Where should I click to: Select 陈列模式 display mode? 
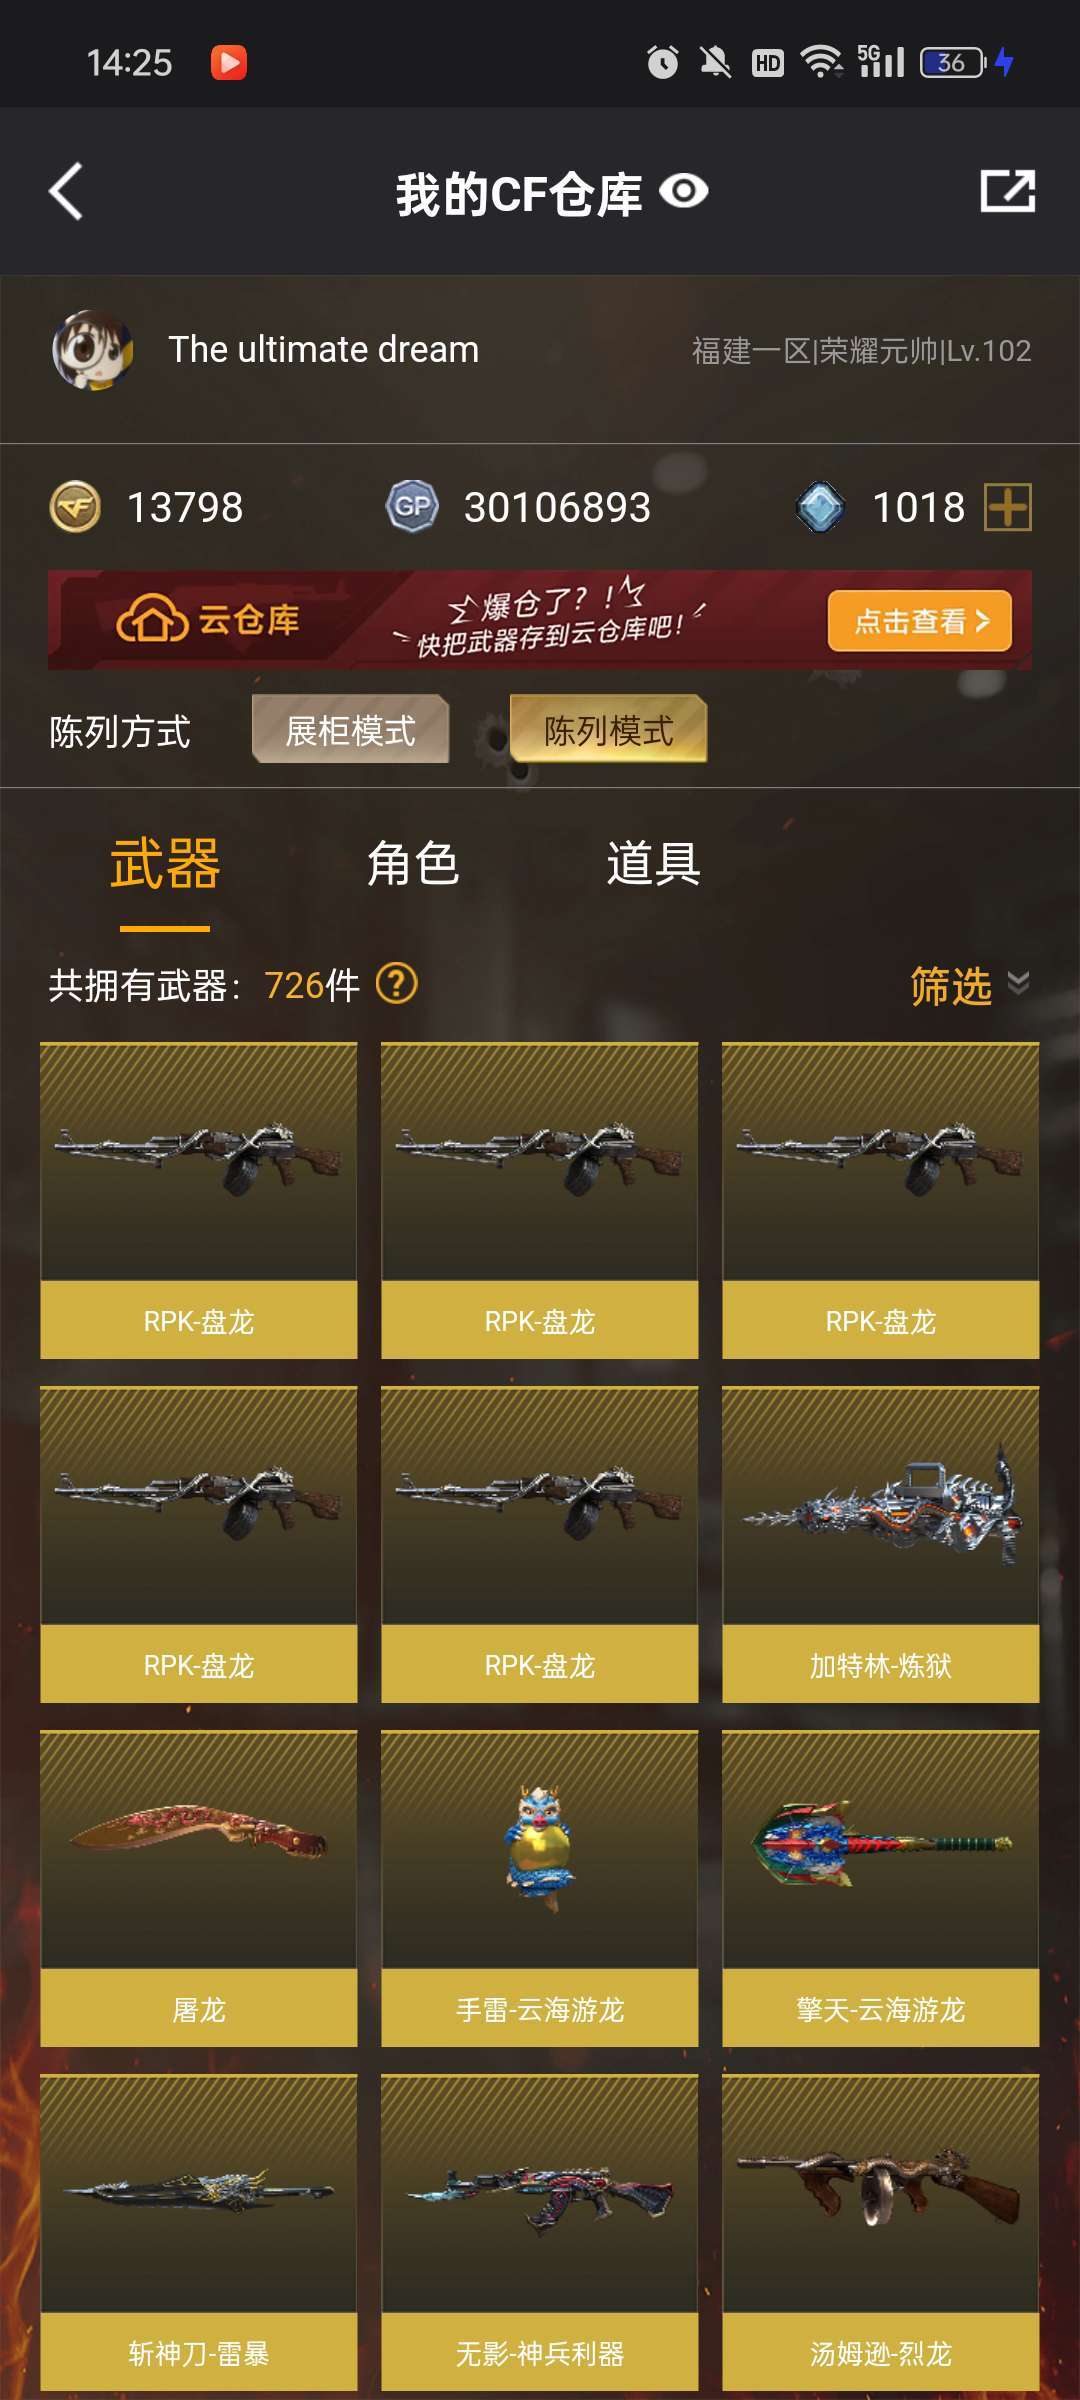click(x=609, y=730)
